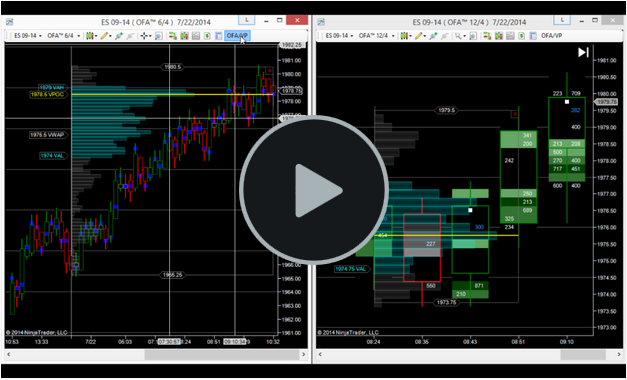Click the yellow 1978.5 VPOC label
This screenshot has width=627, height=380.
click(x=48, y=95)
